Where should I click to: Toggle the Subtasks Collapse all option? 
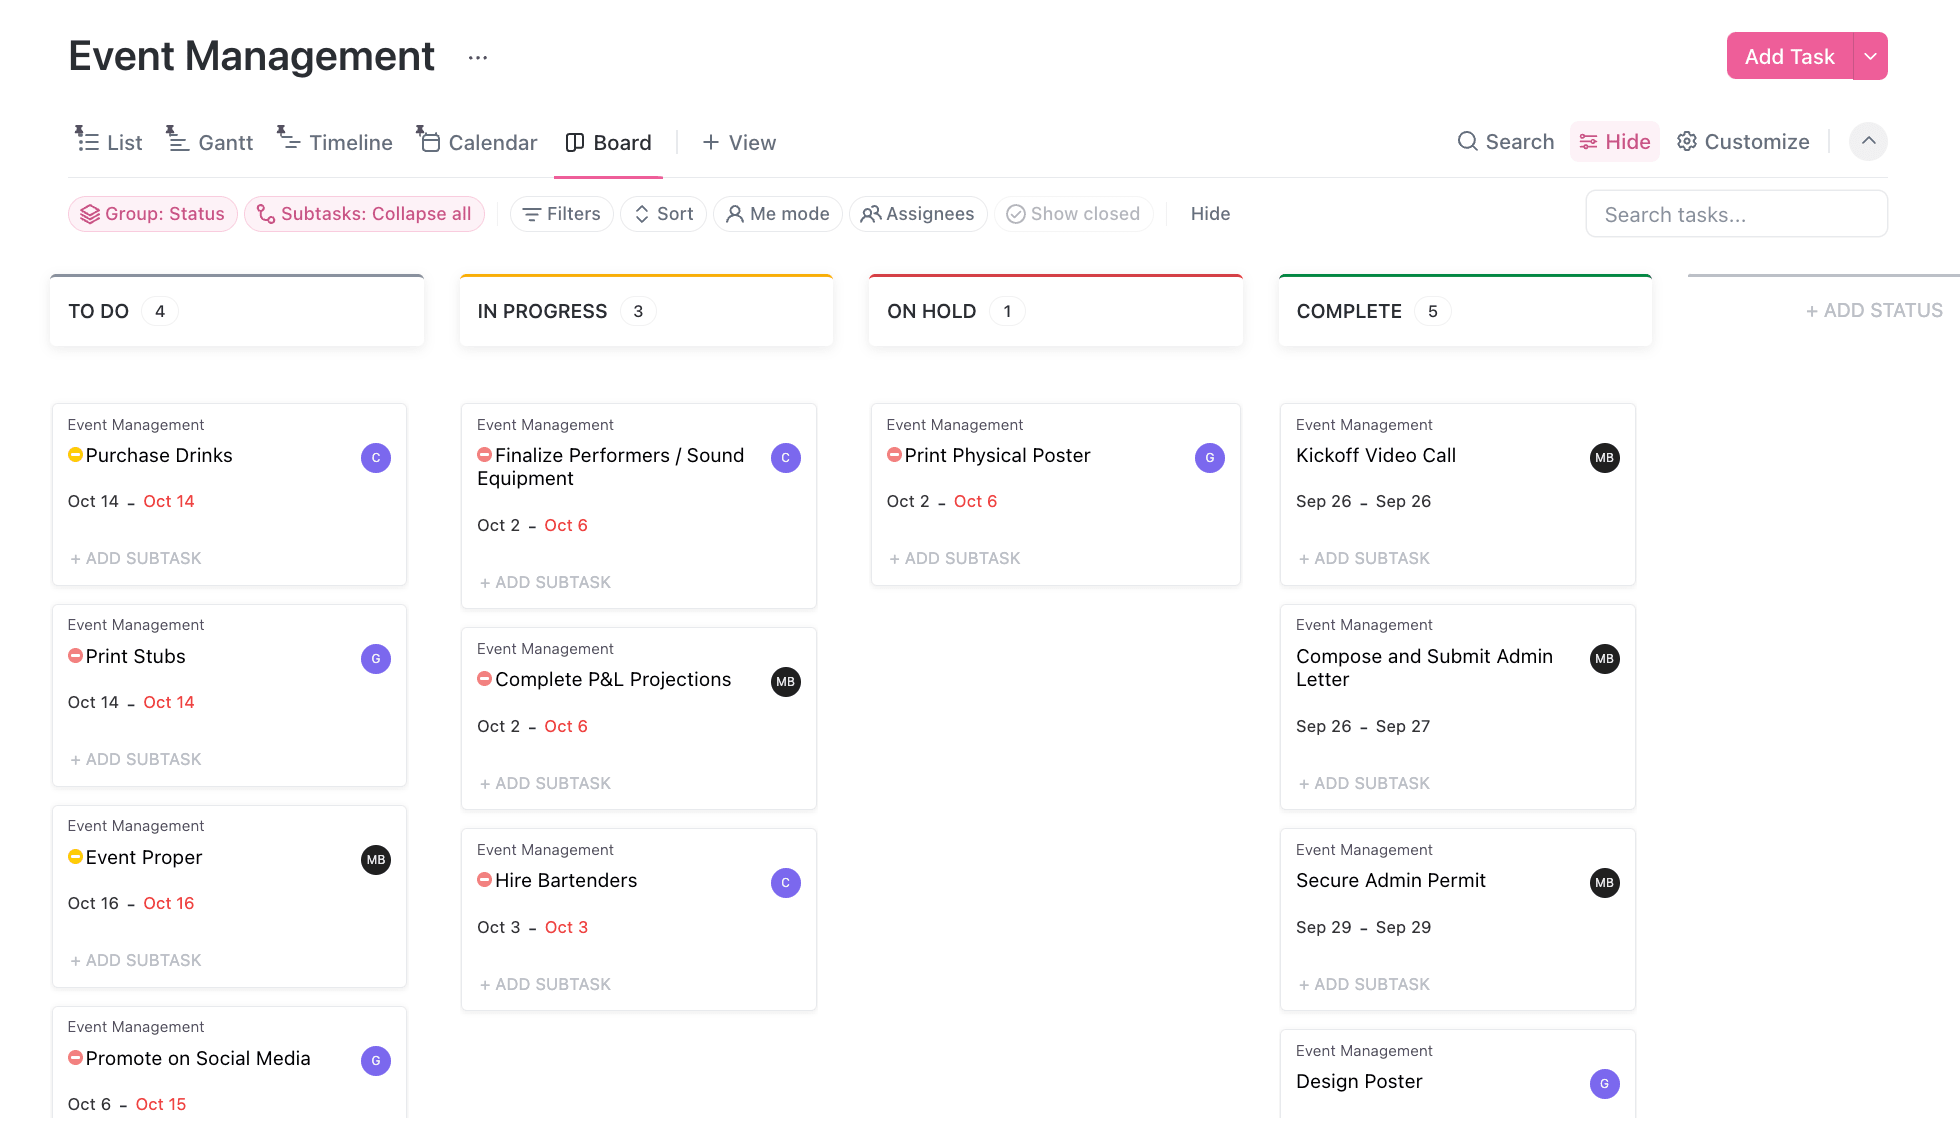coord(365,213)
